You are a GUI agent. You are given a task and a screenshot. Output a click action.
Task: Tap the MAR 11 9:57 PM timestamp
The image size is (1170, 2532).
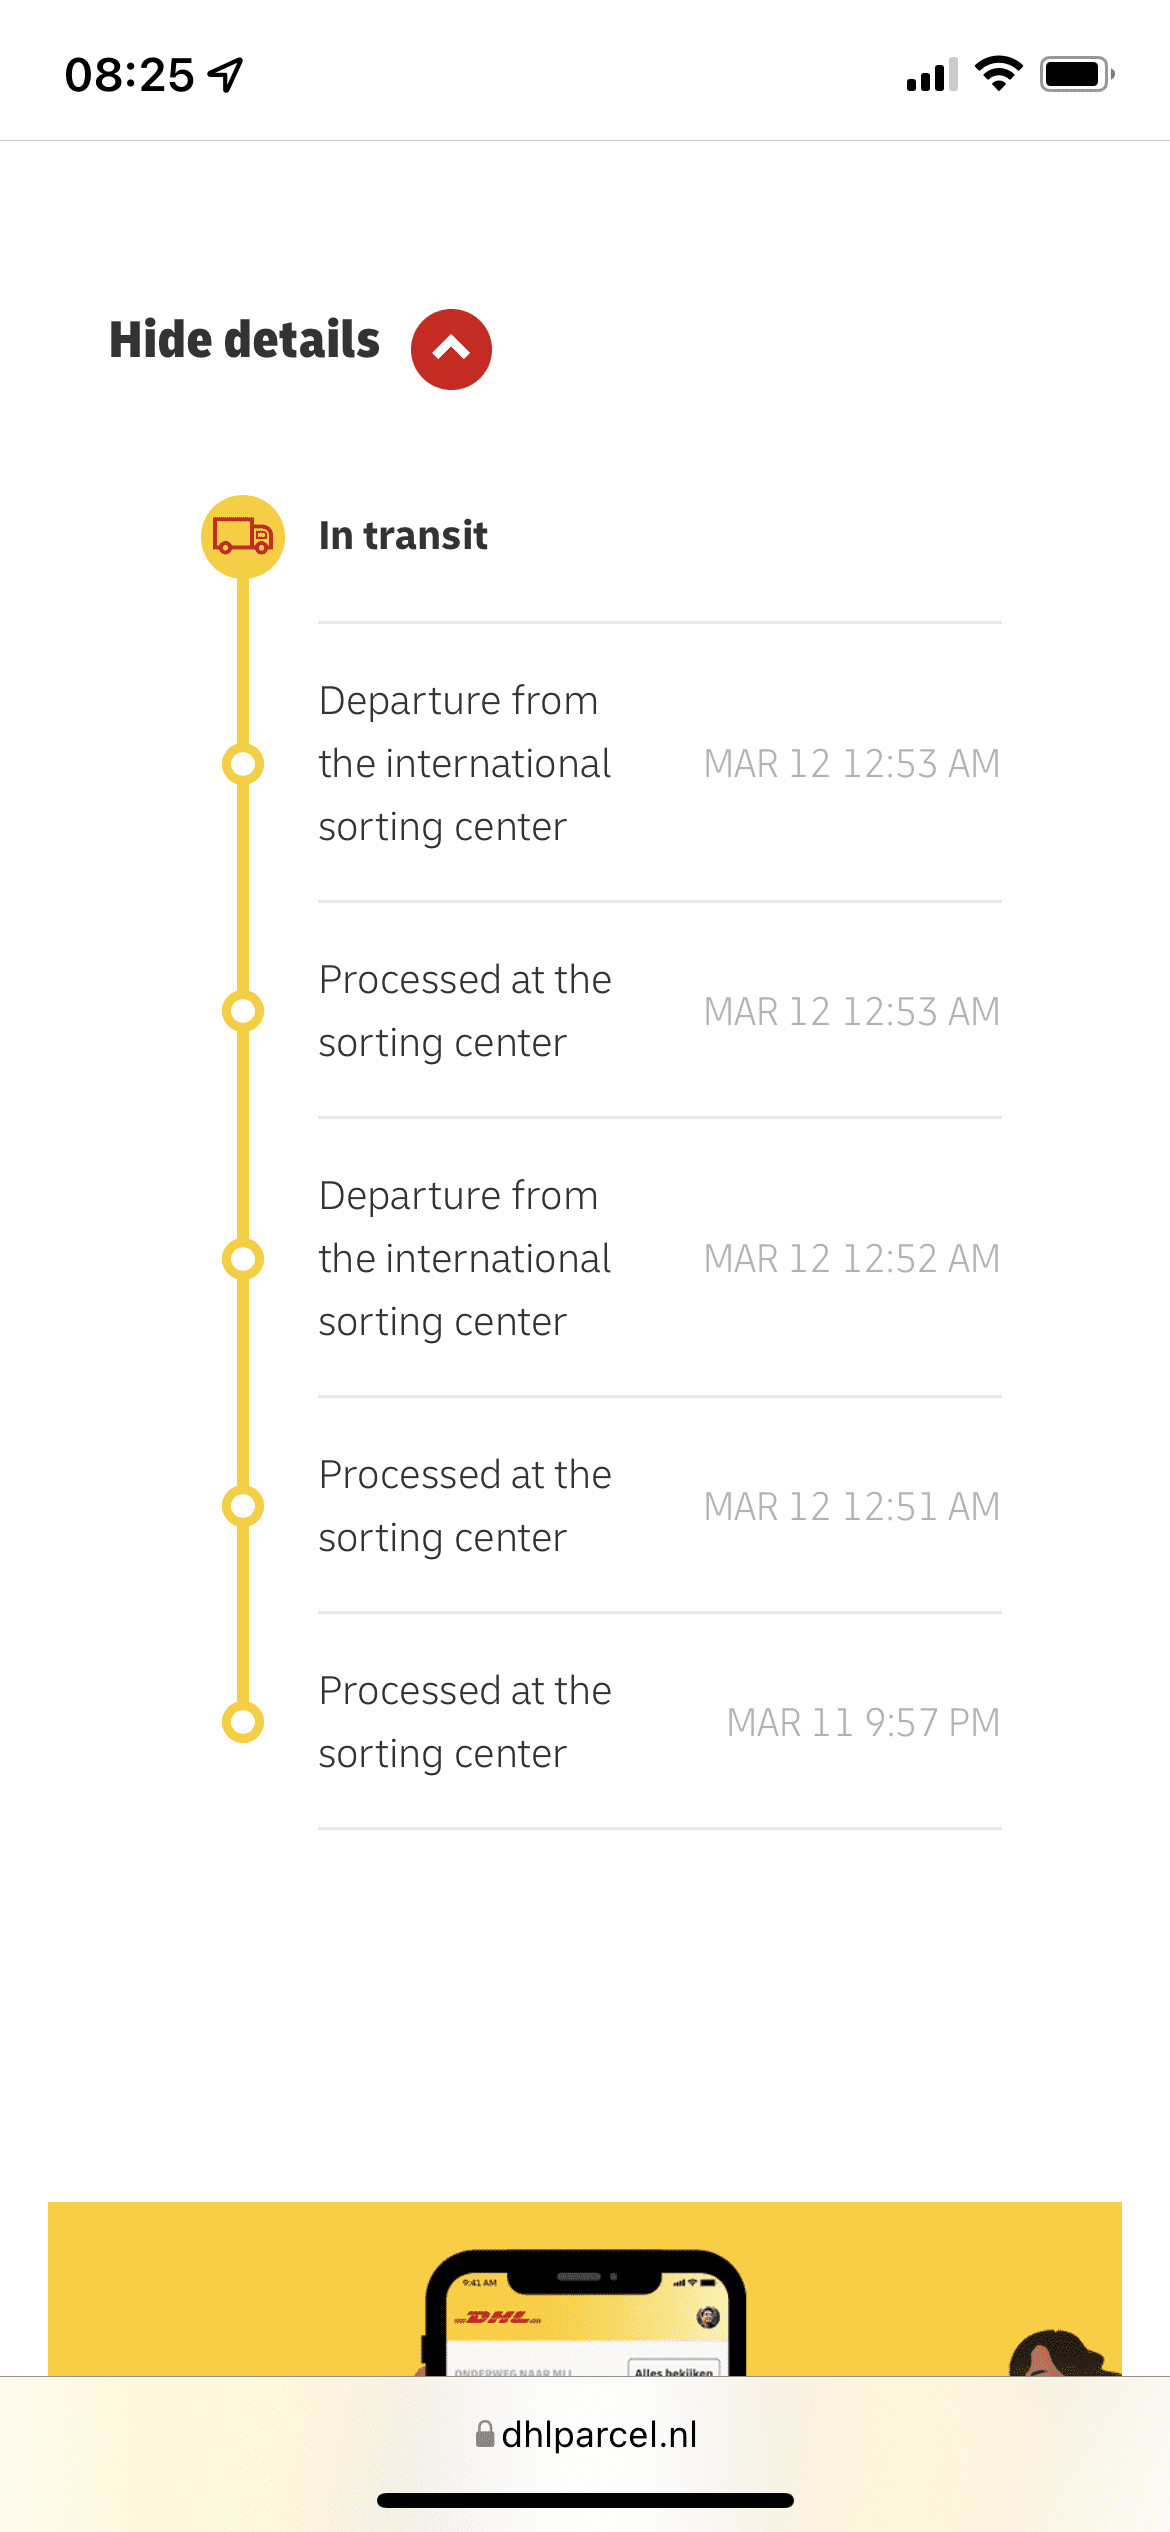point(864,1722)
